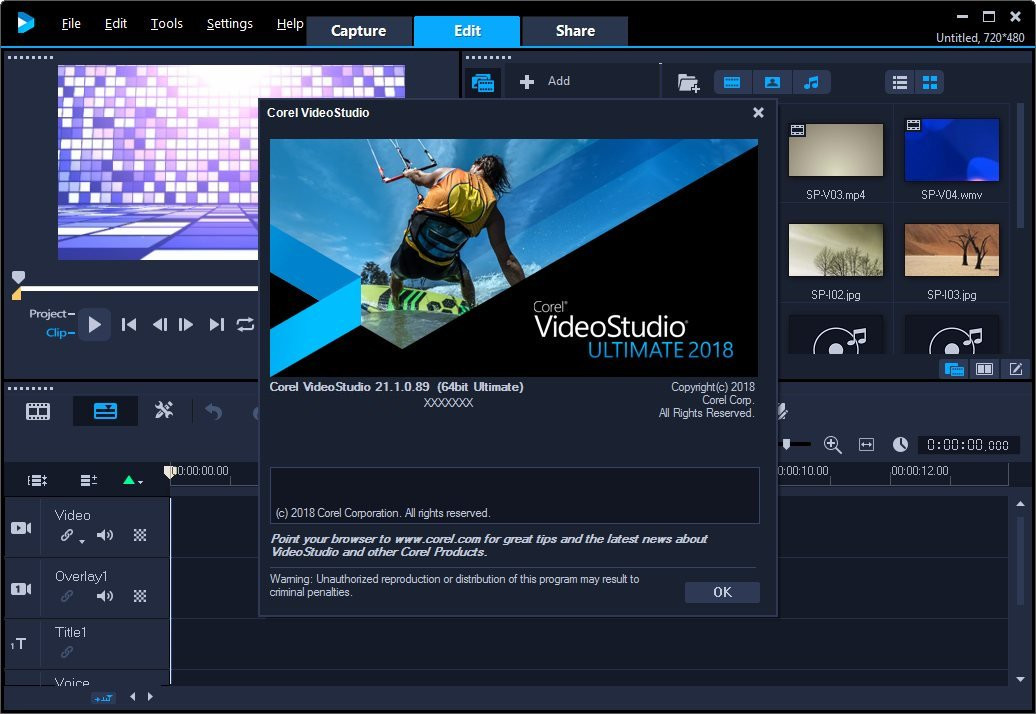The height and width of the screenshot is (714, 1036).
Task: Switch library to thumbnail view
Action: [930, 83]
